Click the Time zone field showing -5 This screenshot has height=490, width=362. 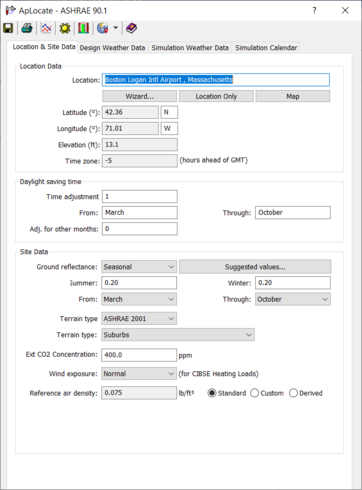pos(140,161)
